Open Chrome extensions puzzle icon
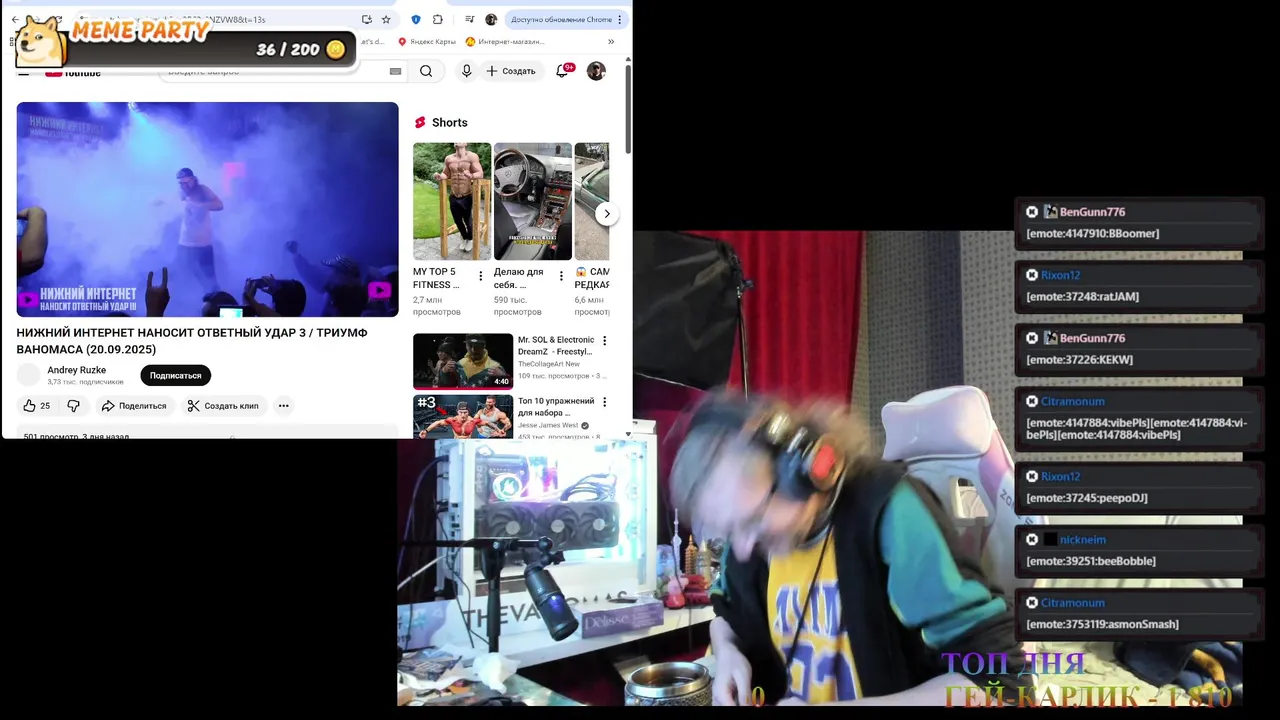 (x=438, y=19)
